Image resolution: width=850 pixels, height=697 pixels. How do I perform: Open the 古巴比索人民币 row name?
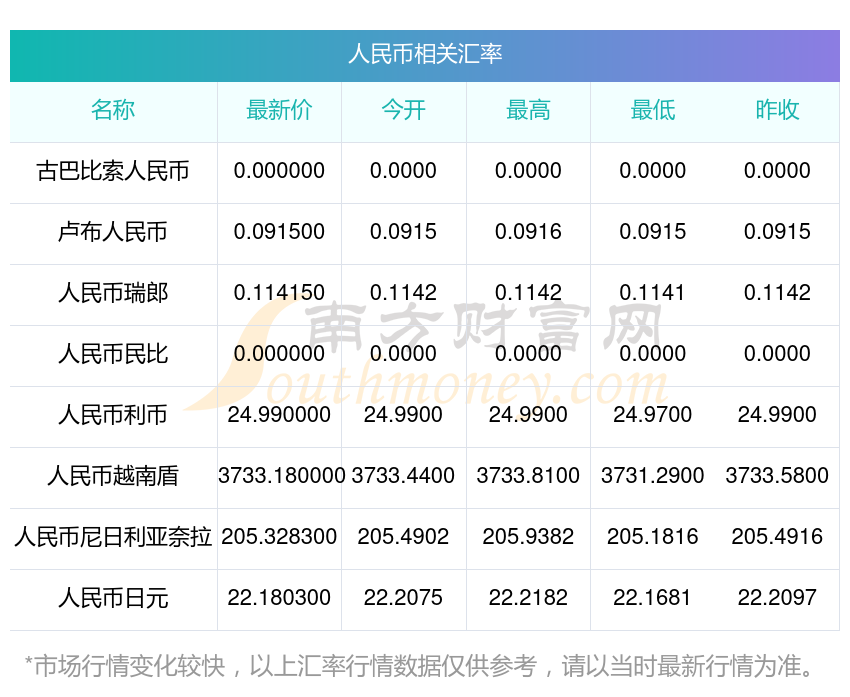113,171
